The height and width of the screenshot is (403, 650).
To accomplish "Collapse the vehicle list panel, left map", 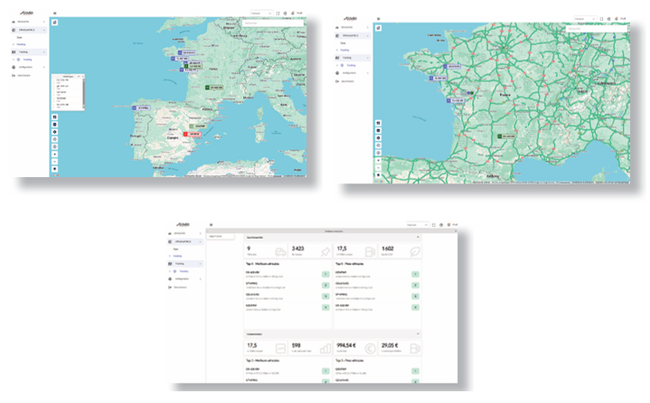I will (79, 76).
